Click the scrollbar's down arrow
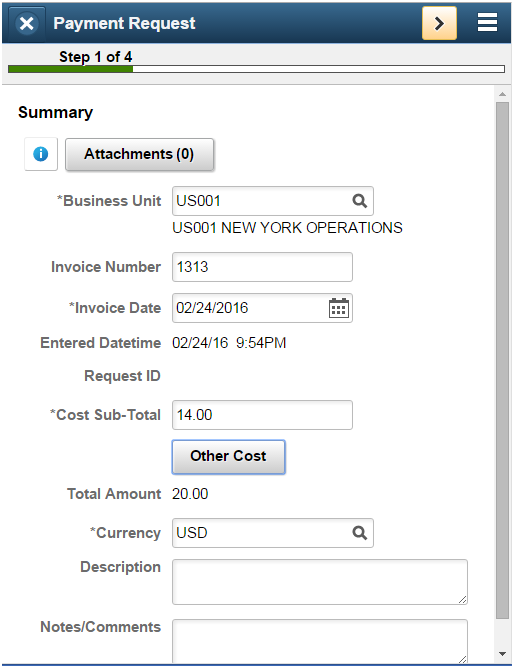514x668 pixels. tap(503, 654)
